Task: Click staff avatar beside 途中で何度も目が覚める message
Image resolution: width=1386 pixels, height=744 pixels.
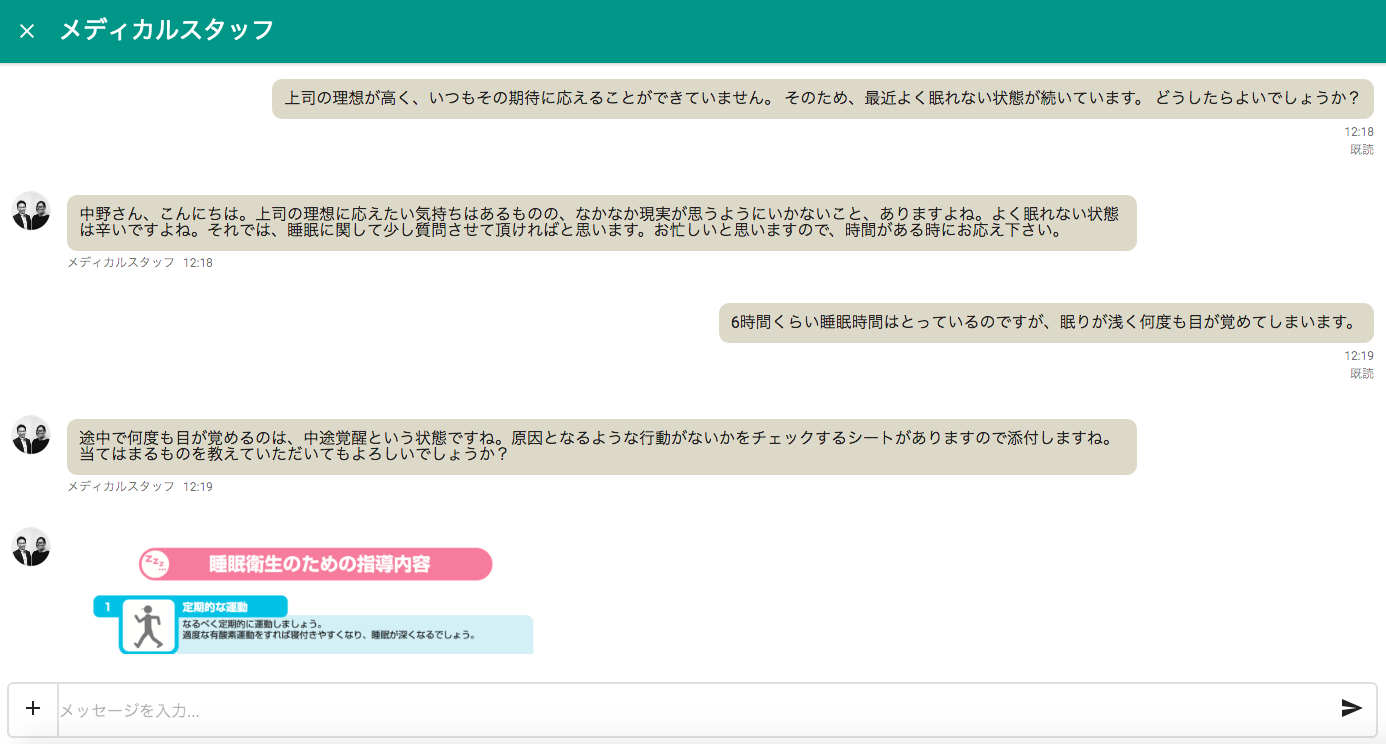Action: click(x=31, y=435)
